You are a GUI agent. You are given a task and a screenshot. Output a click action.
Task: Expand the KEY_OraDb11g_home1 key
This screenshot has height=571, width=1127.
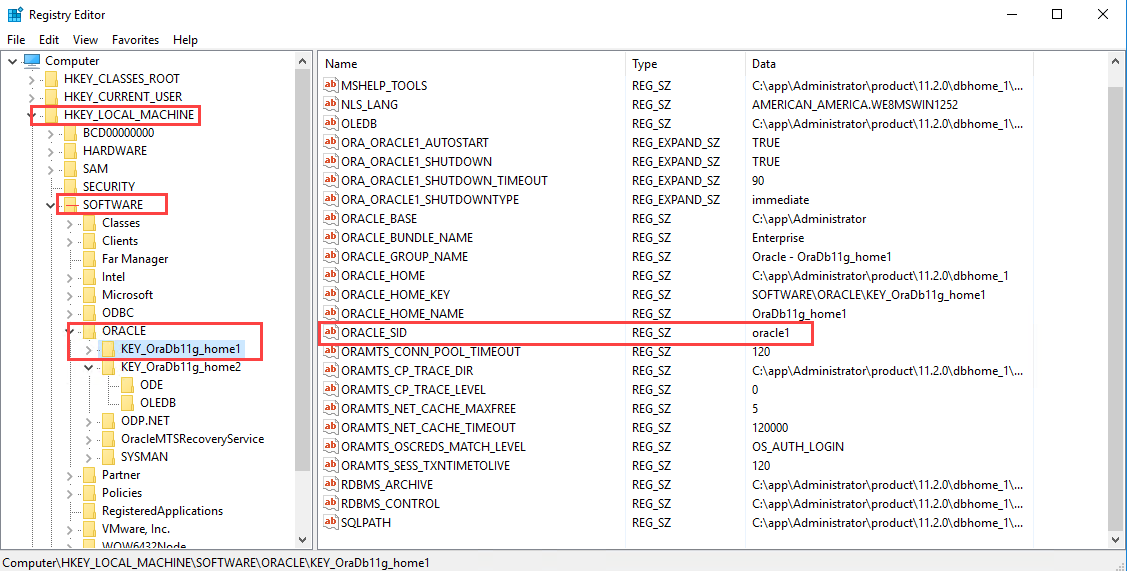(x=90, y=349)
